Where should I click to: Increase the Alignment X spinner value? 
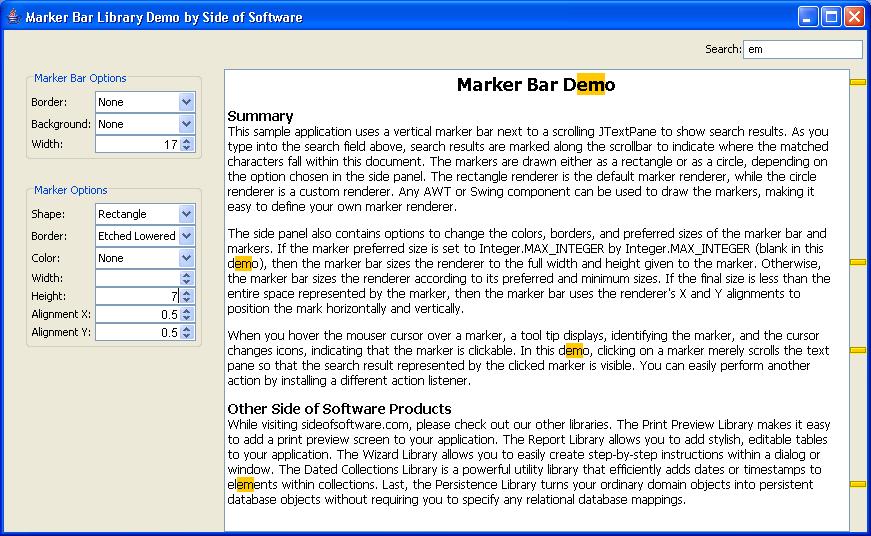pyautogui.click(x=187, y=311)
